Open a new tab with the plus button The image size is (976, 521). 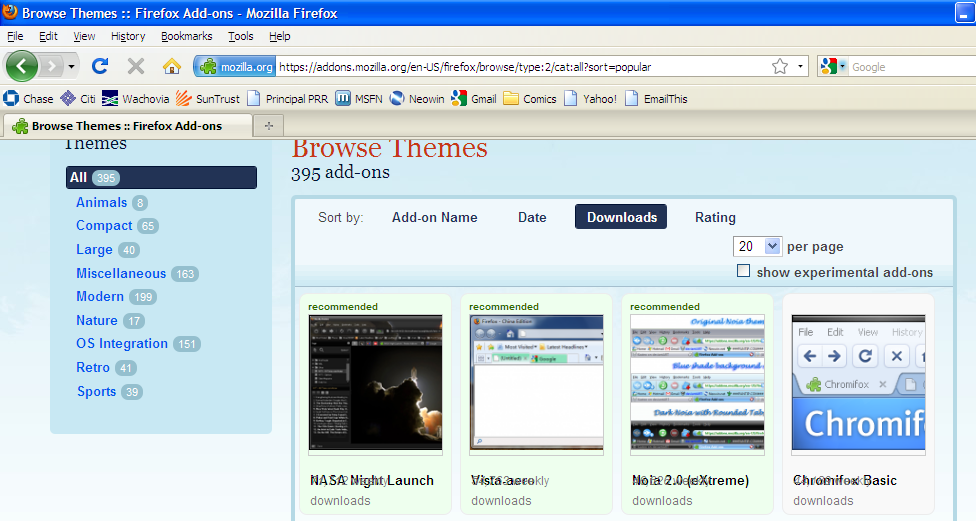tap(269, 126)
